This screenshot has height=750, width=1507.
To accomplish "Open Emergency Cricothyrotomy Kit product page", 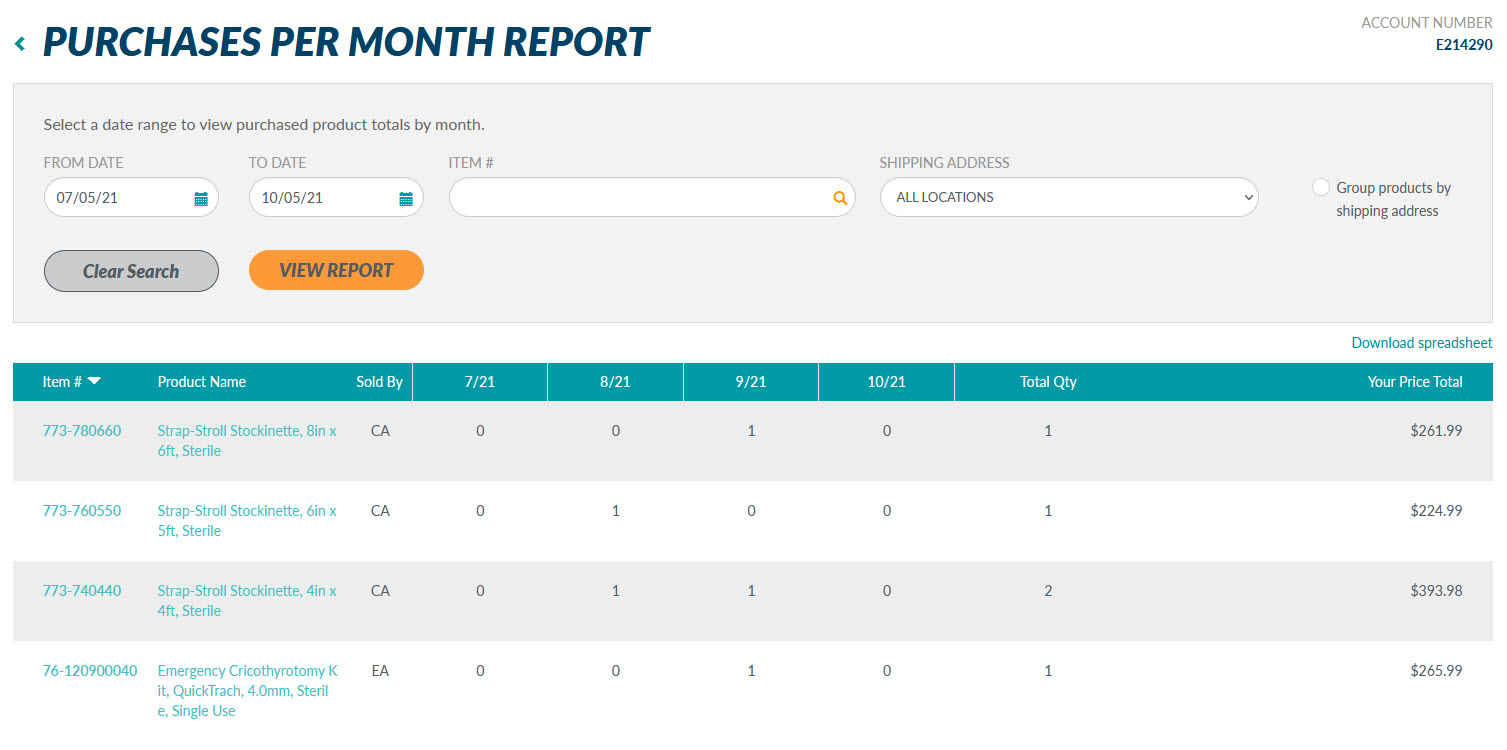I will [247, 691].
